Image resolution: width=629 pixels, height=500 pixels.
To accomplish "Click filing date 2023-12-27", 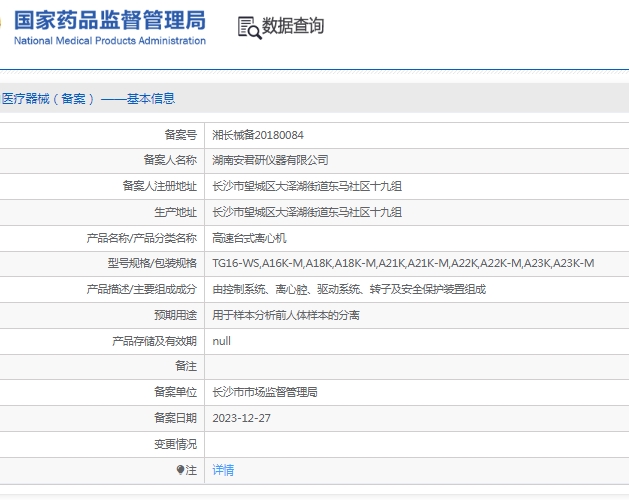I will pyautogui.click(x=241, y=418).
